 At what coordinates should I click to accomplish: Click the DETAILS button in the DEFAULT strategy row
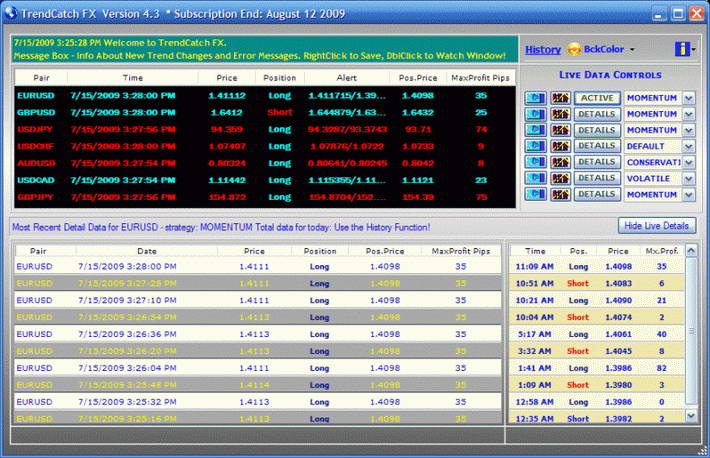click(597, 146)
